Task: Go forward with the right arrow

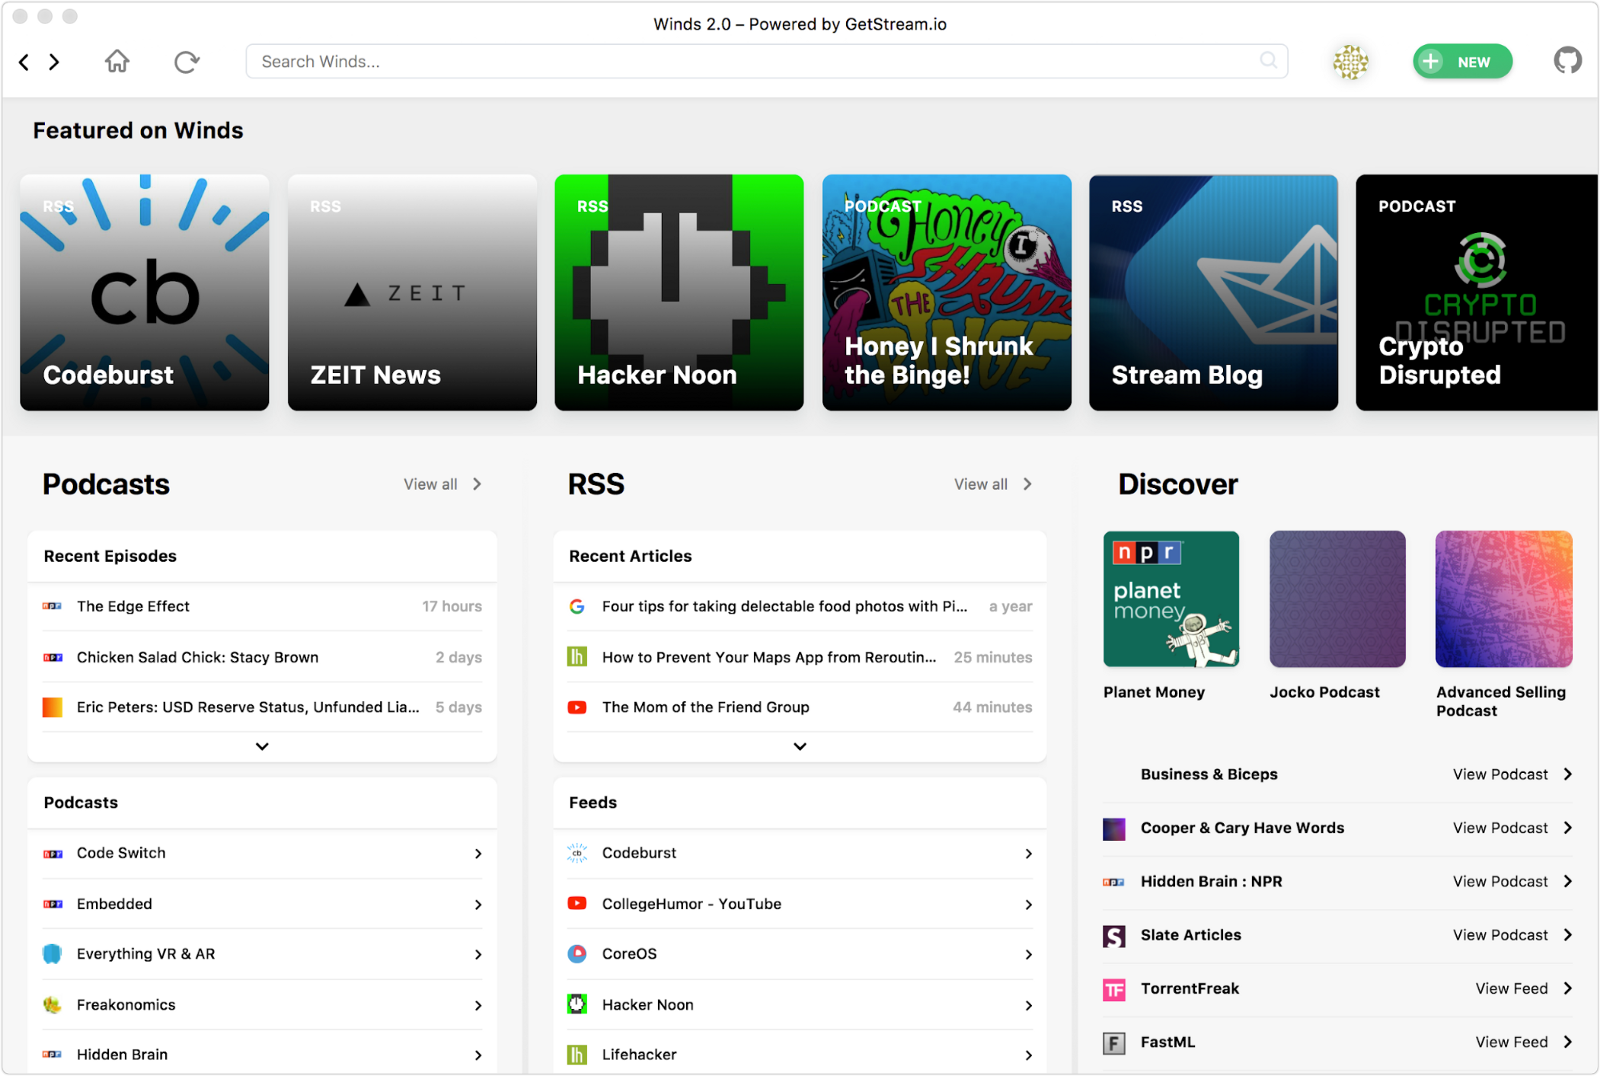Action: point(55,62)
